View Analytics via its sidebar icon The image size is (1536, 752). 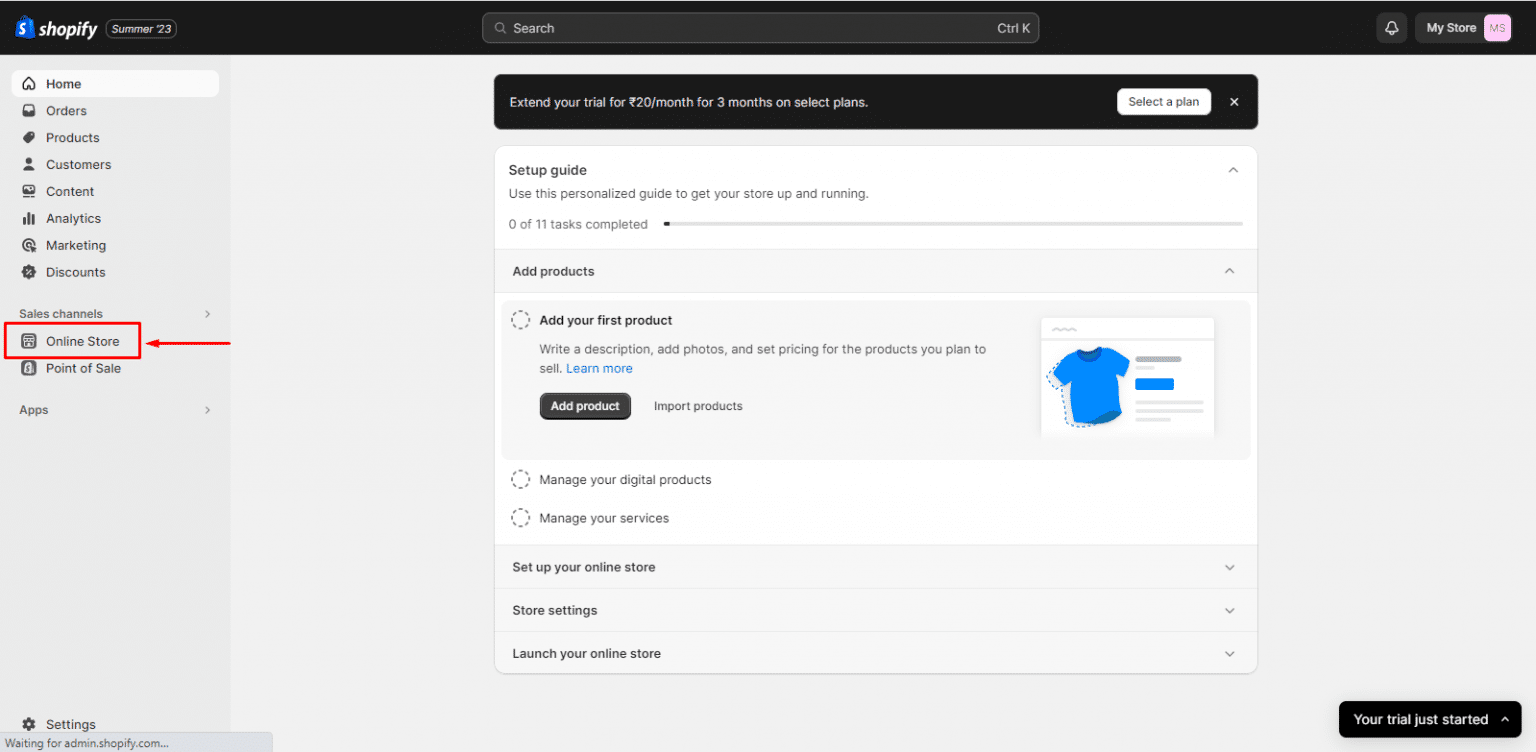point(29,218)
